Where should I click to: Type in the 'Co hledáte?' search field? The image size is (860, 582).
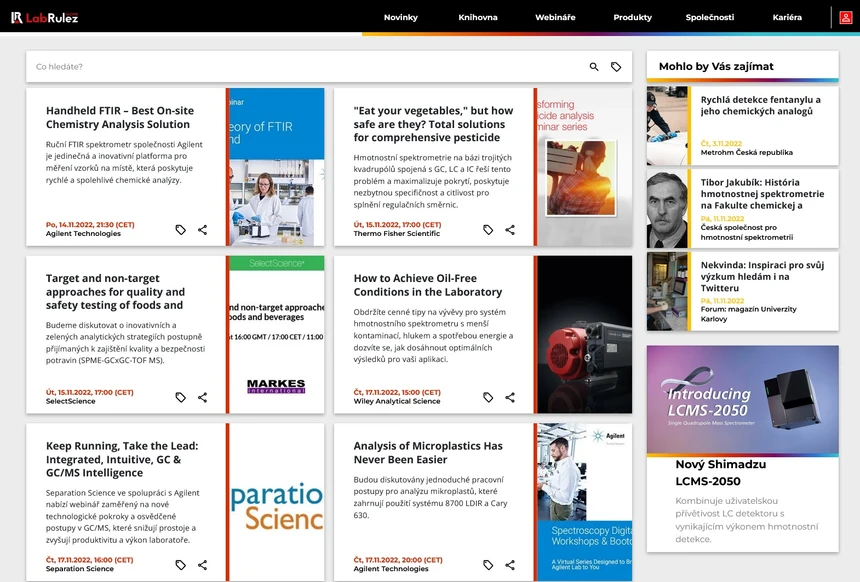pos(300,67)
